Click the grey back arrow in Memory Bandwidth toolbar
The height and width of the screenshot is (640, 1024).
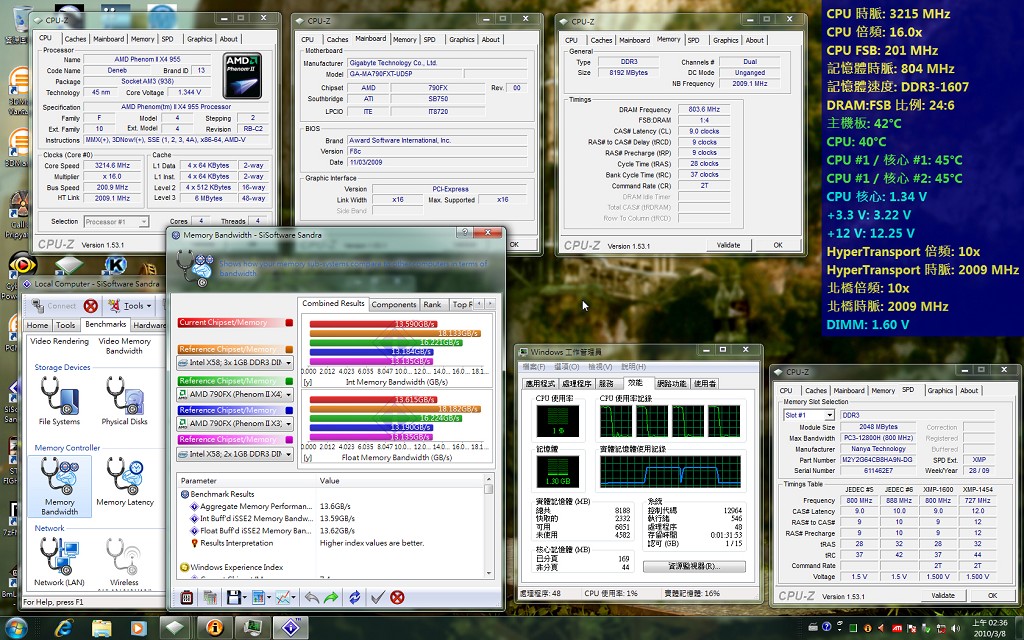(x=312, y=597)
